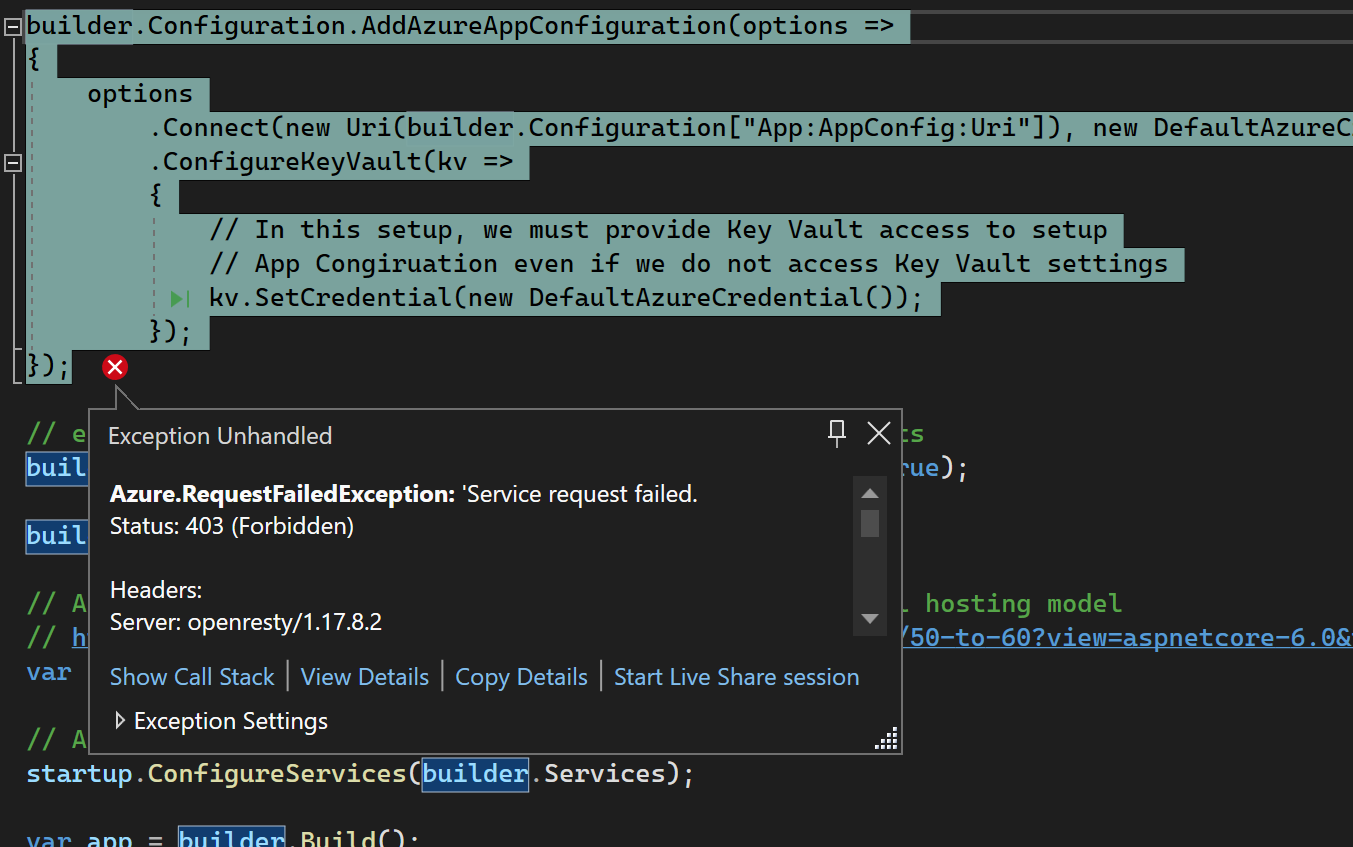Close the Exception Unhandled popup
1353x847 pixels.
878,433
